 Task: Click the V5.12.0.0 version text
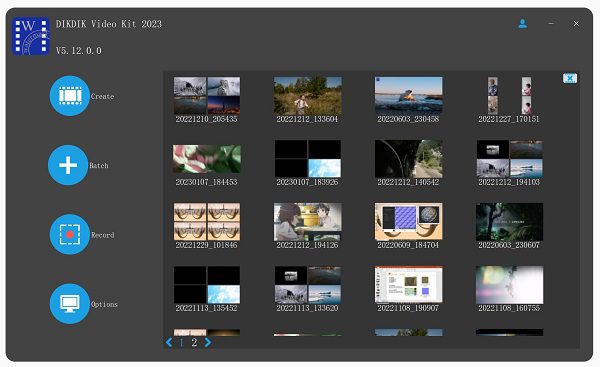coord(79,51)
